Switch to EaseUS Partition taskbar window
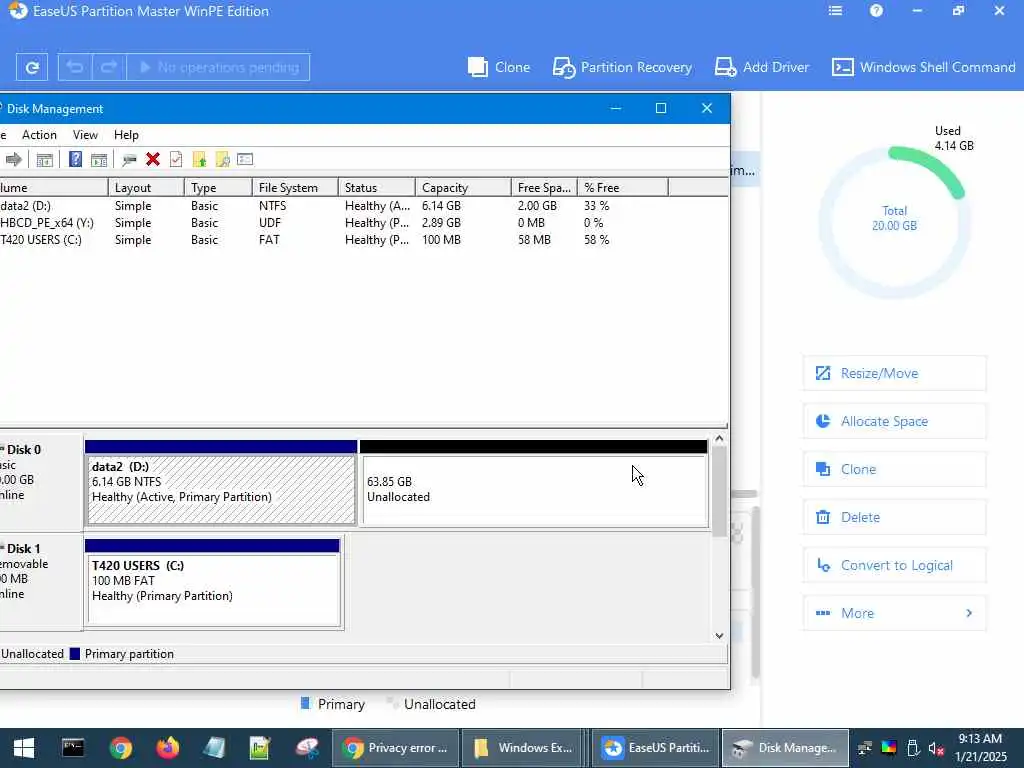This screenshot has width=1024, height=768. [655, 748]
